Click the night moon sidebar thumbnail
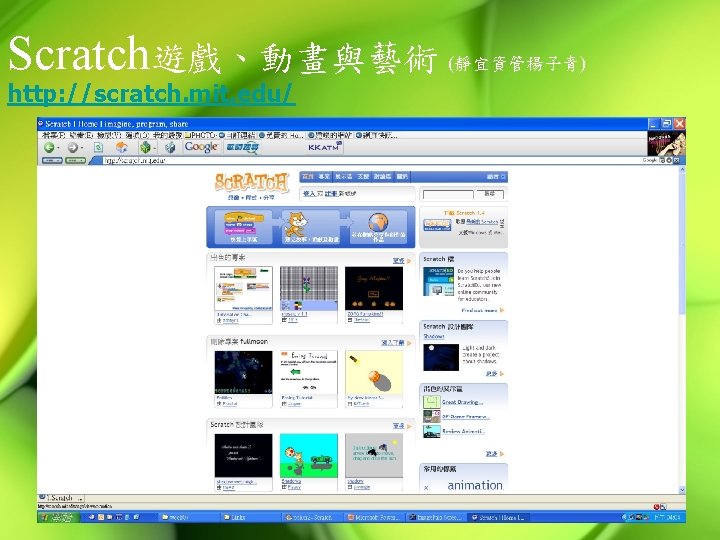This screenshot has height=540, width=720. point(441,357)
